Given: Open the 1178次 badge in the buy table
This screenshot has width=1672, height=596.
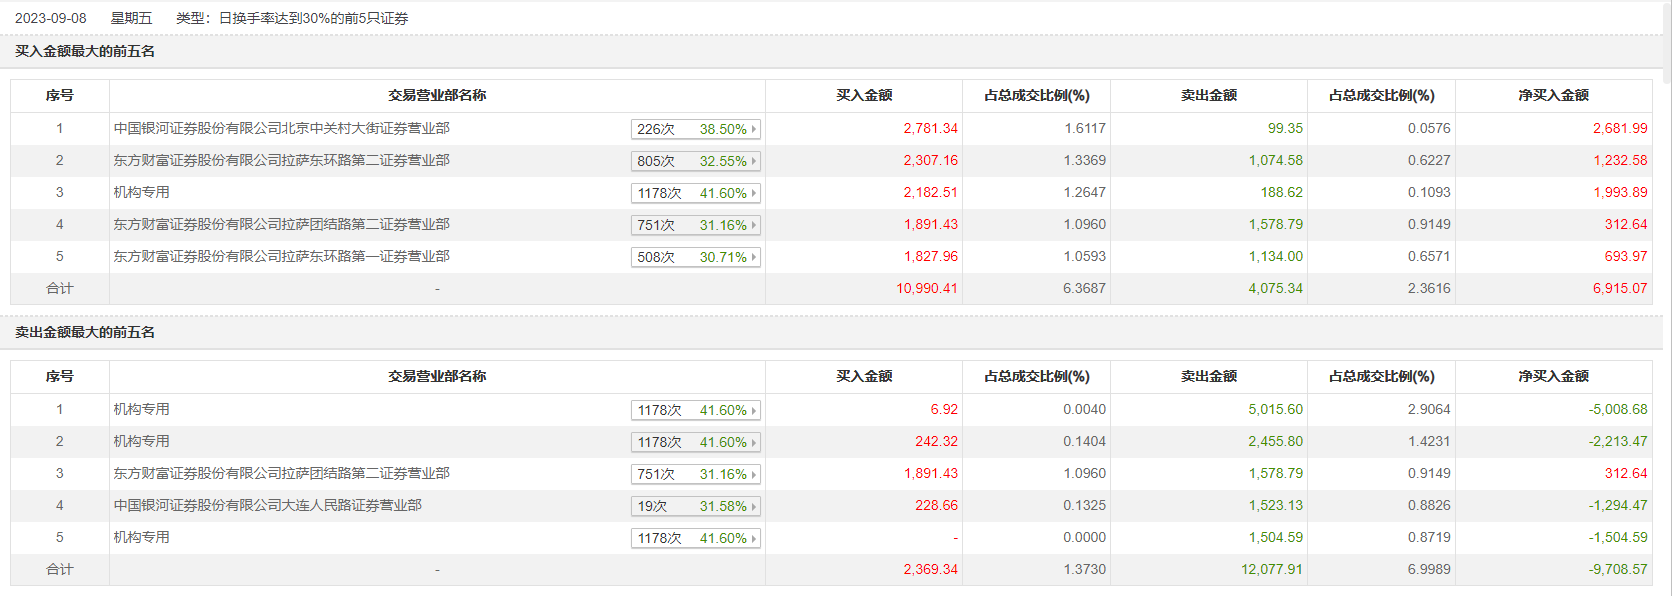Looking at the screenshot, I should pyautogui.click(x=659, y=193).
